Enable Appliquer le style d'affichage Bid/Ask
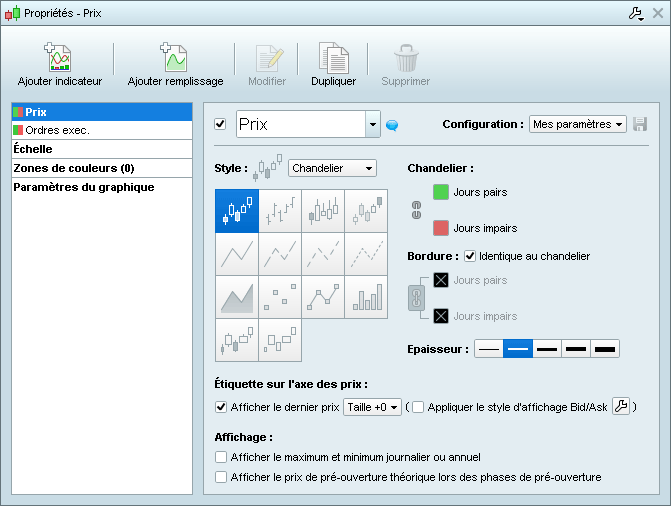Viewport: 671px width, 506px height. click(418, 407)
